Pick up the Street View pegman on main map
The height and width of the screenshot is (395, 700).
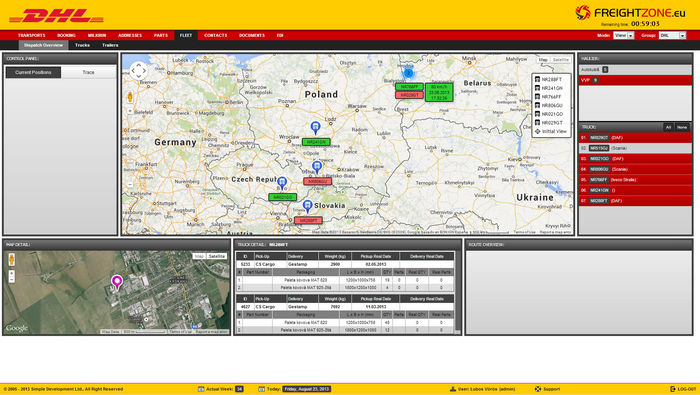(130, 97)
